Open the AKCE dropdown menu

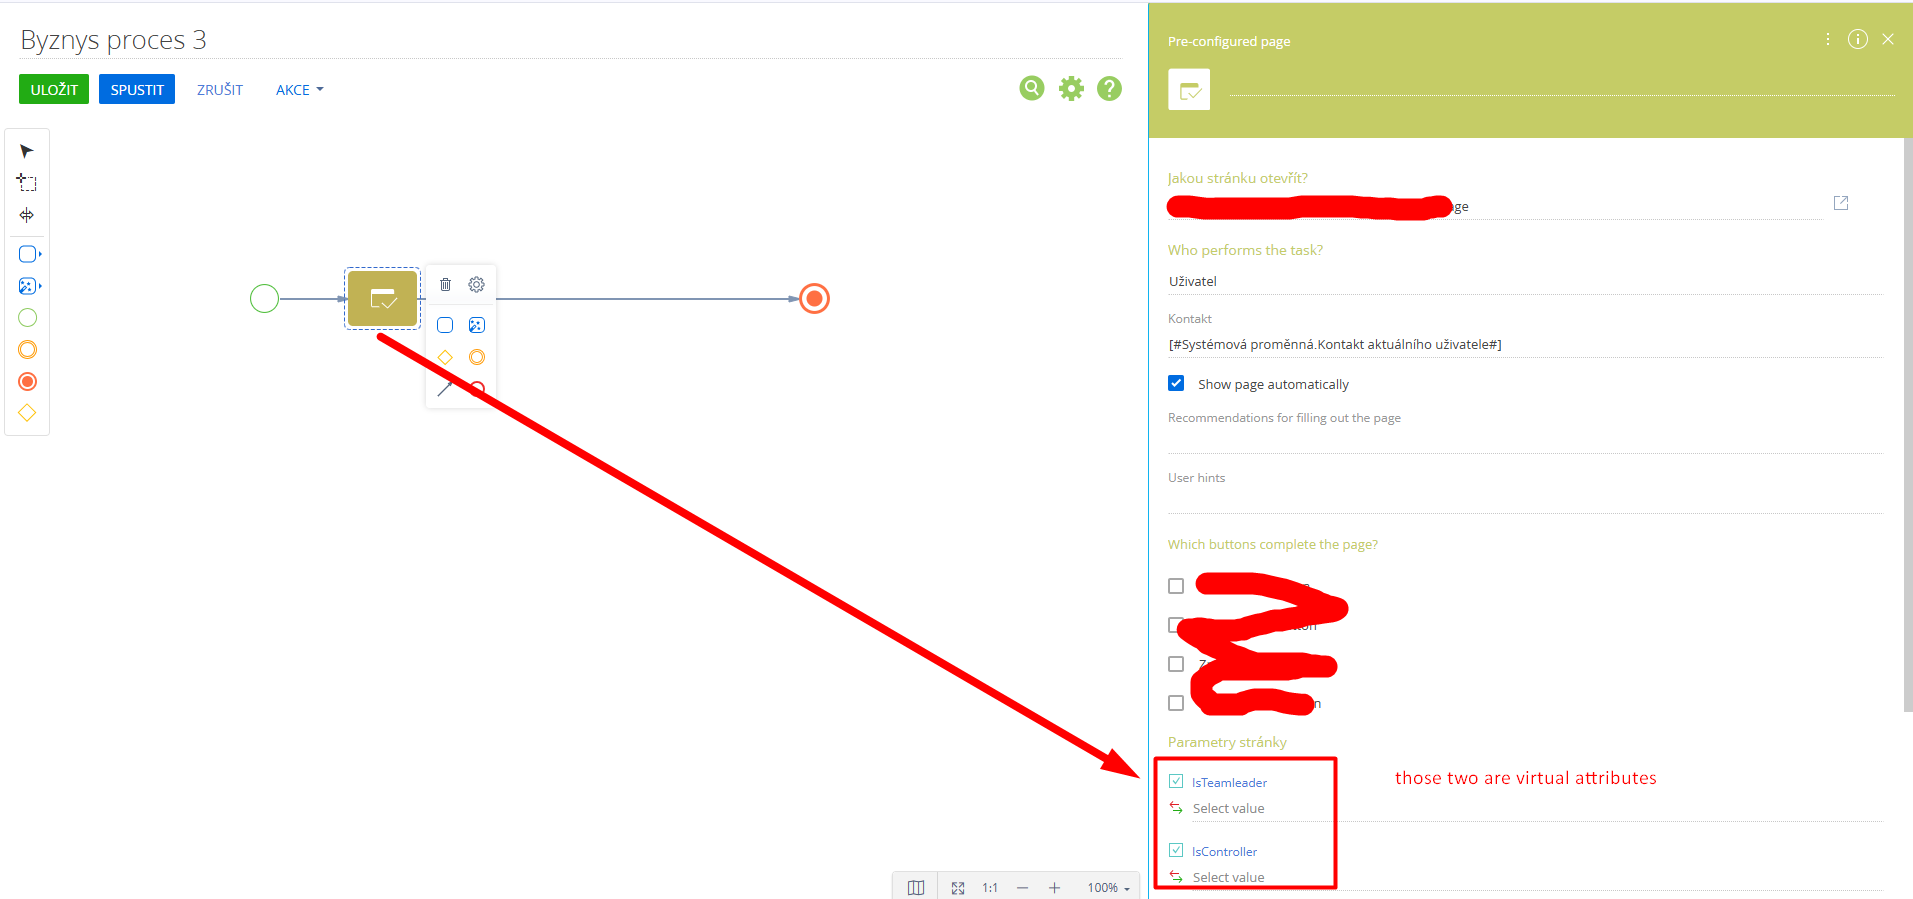click(299, 90)
